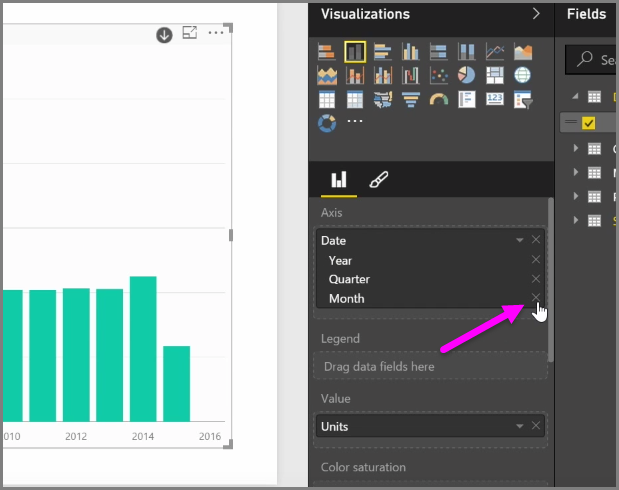Collapse the expanded first table in Fields
The width and height of the screenshot is (619, 490).
[x=575, y=96]
